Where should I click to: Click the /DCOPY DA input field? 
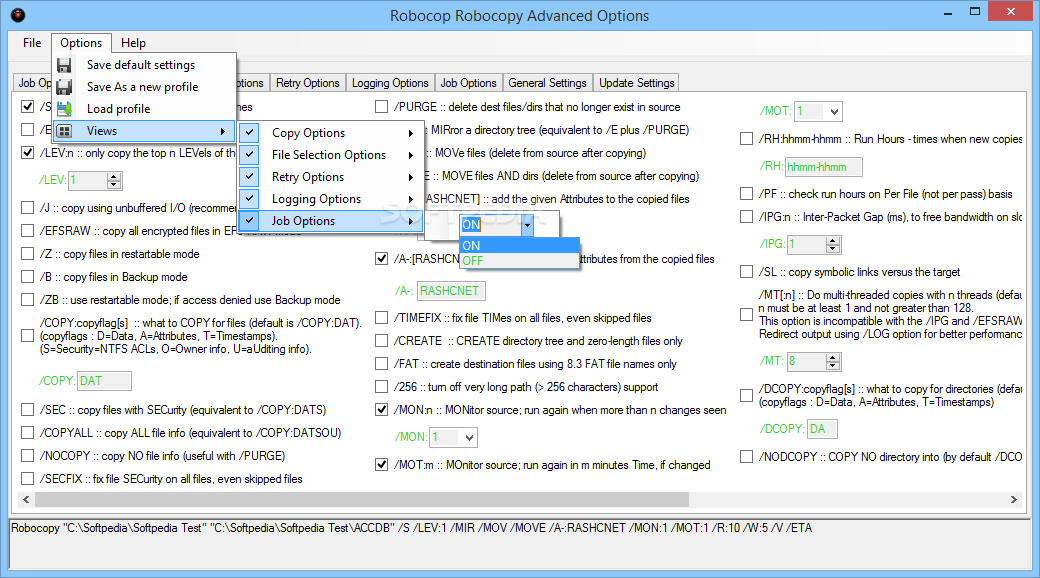[822, 429]
